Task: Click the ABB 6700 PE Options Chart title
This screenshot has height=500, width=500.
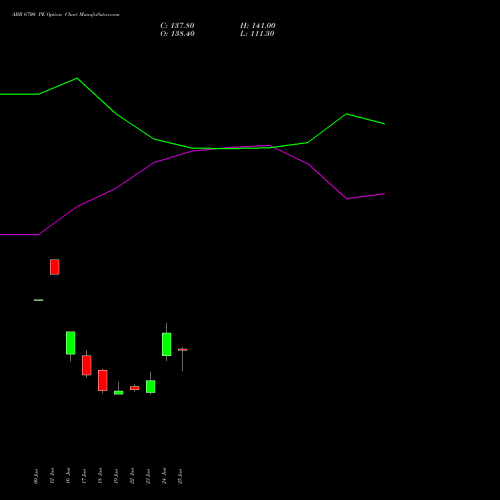Action: click(66, 15)
